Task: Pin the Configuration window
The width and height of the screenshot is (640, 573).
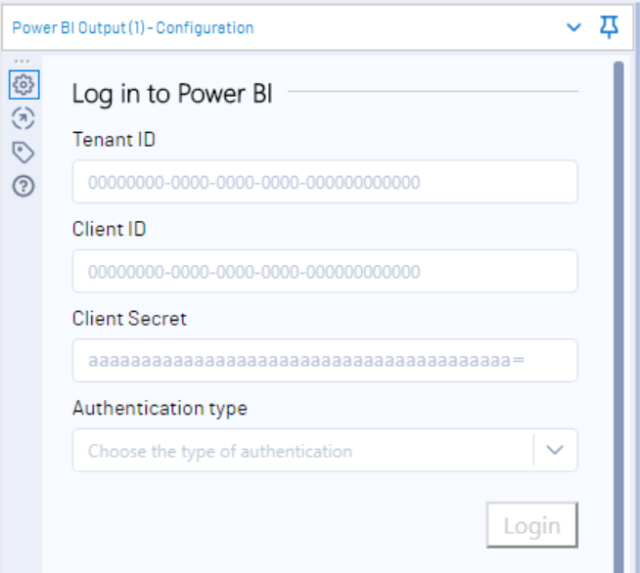Action: click(x=609, y=27)
